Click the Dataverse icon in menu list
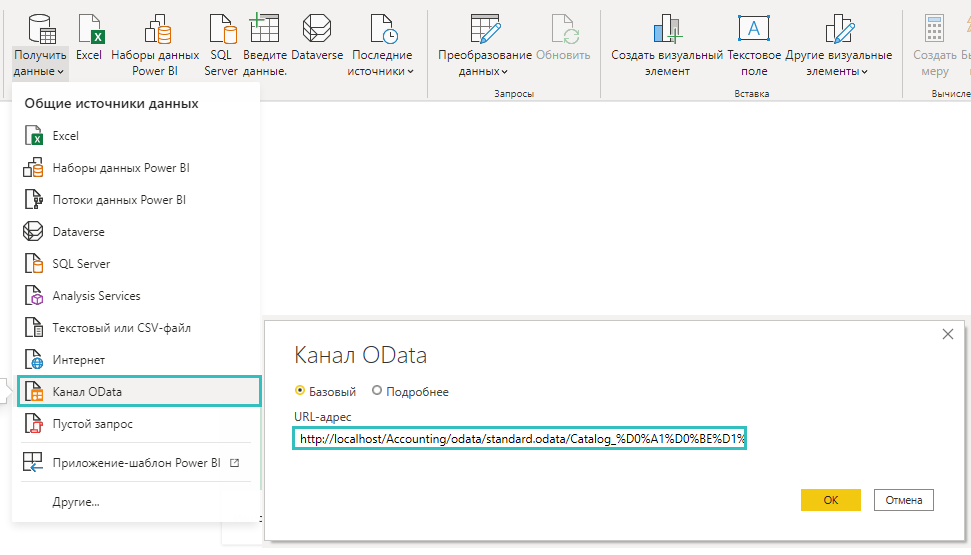The width and height of the screenshot is (971, 555). tap(33, 232)
